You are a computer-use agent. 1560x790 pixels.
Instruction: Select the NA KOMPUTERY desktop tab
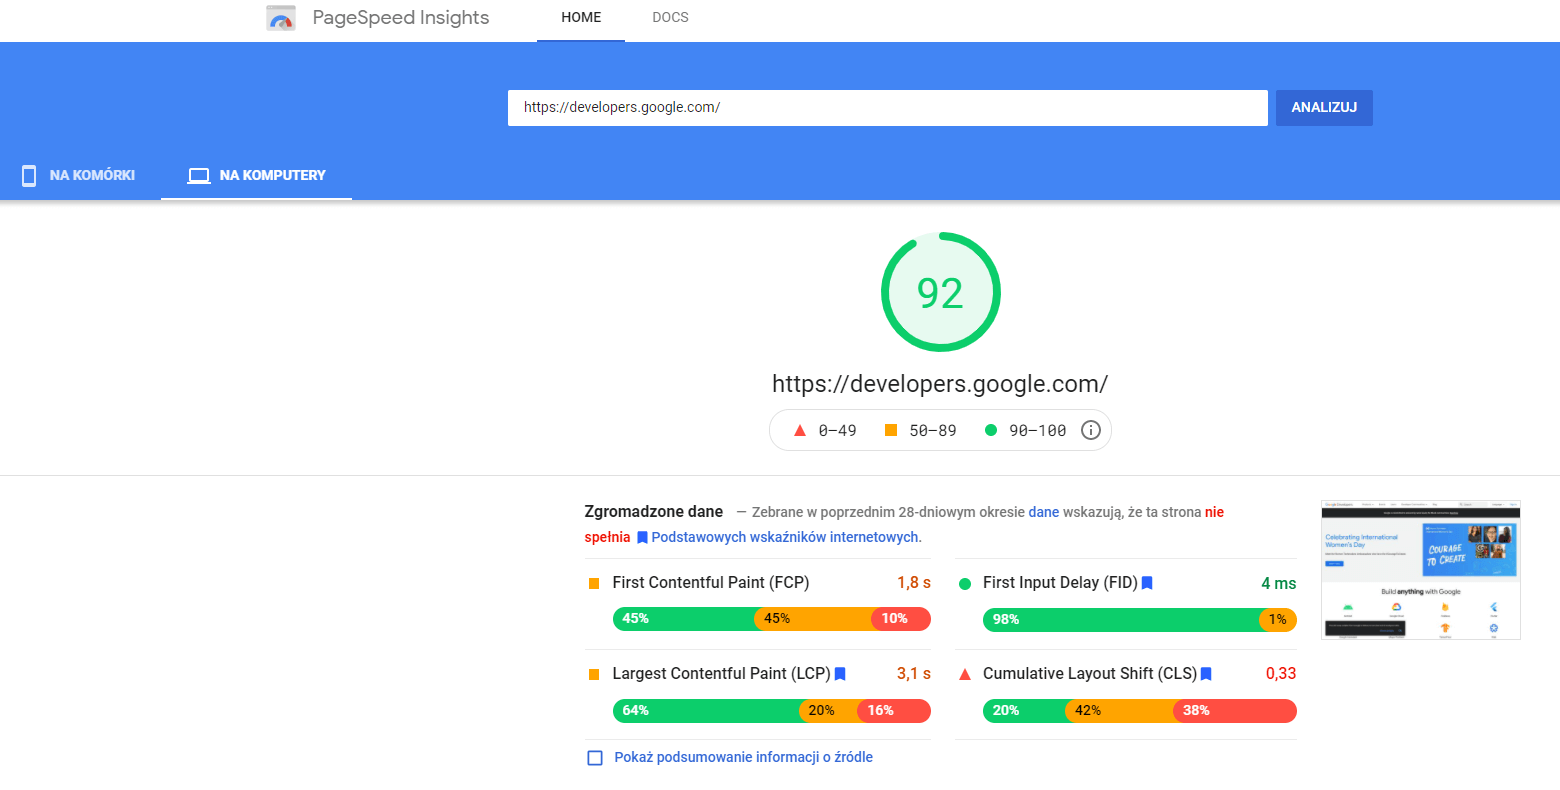[256, 175]
